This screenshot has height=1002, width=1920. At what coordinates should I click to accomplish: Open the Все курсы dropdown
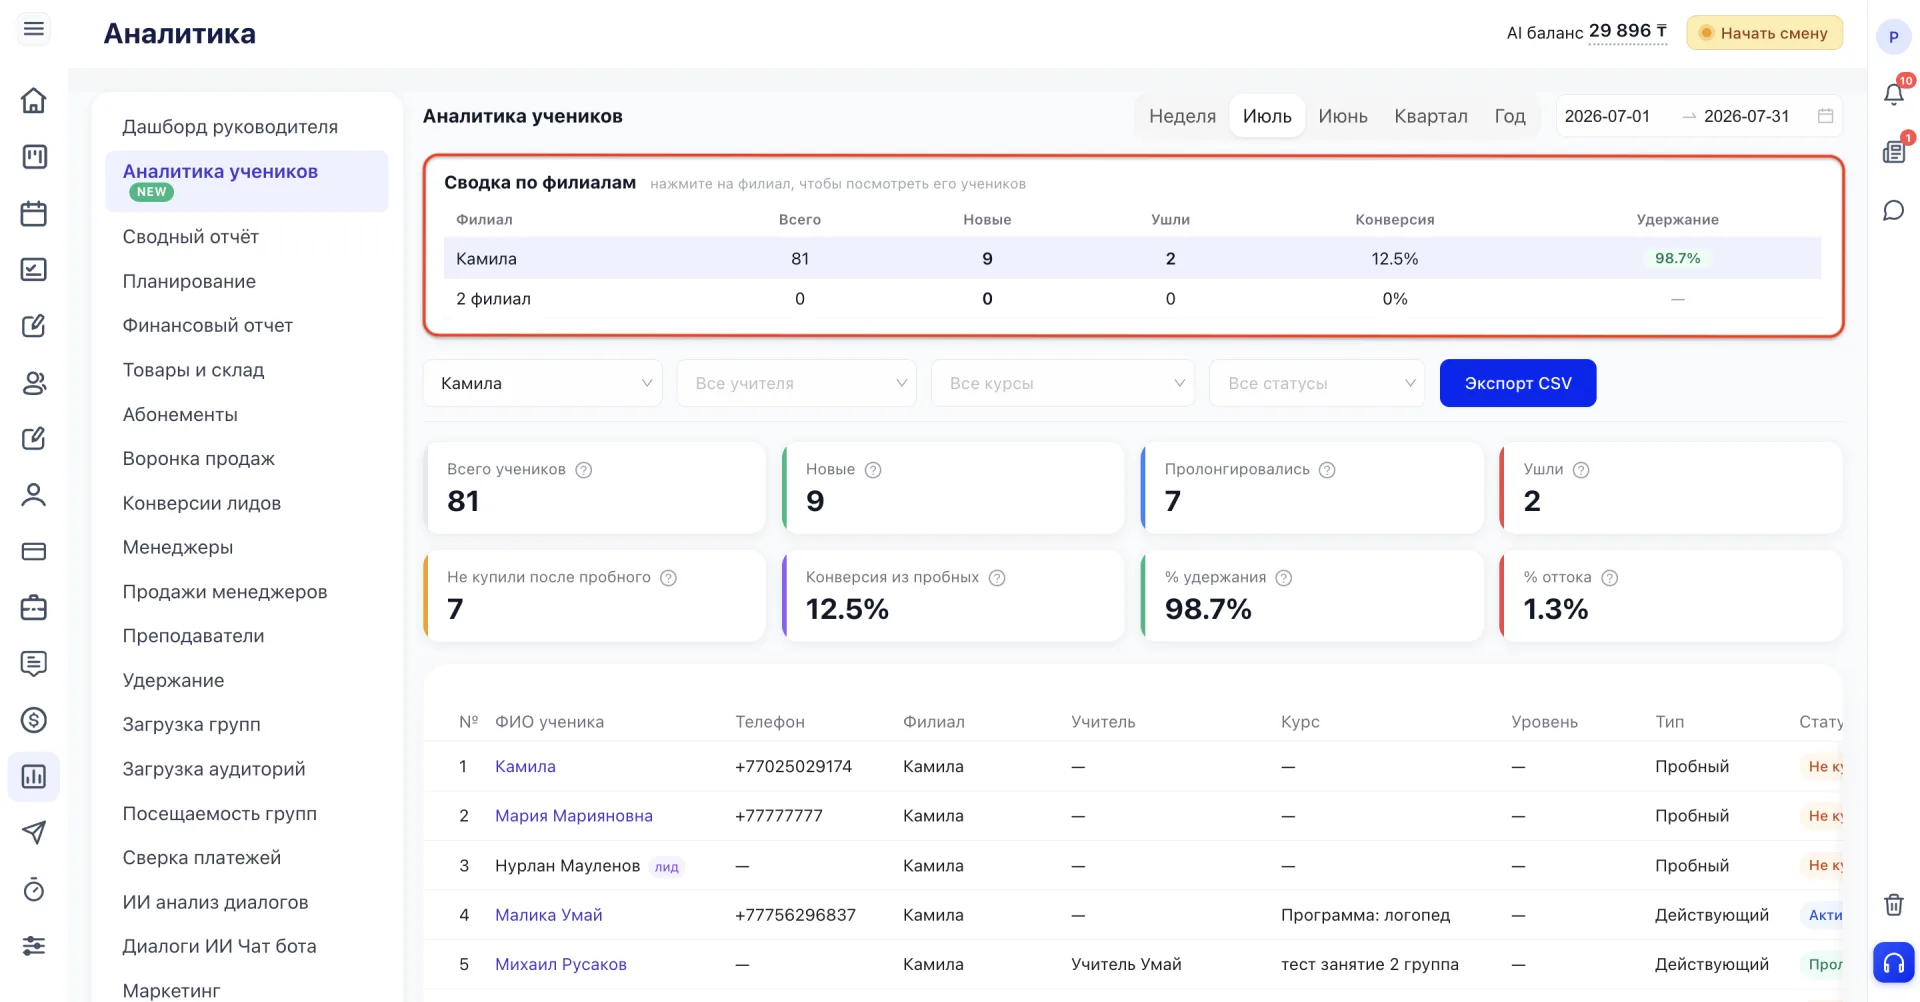[1063, 383]
